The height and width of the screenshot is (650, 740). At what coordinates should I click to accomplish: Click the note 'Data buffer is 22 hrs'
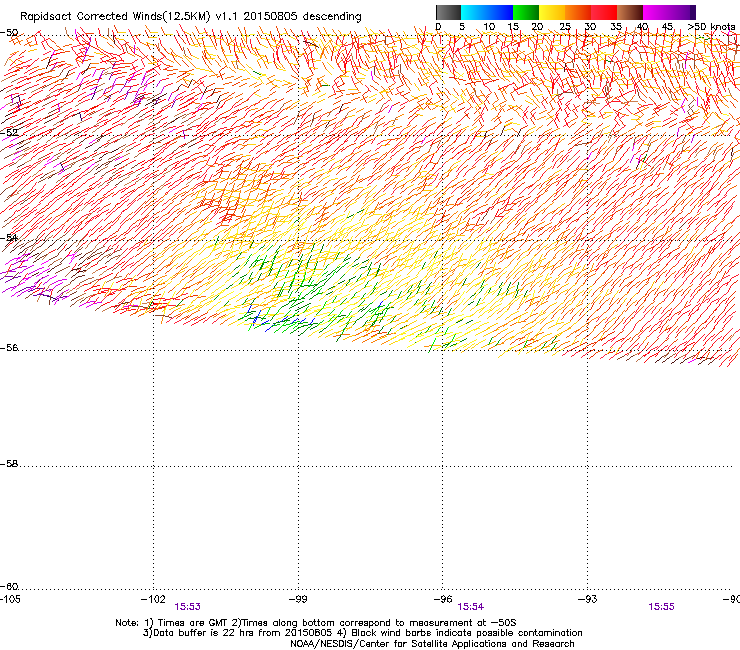205,633
